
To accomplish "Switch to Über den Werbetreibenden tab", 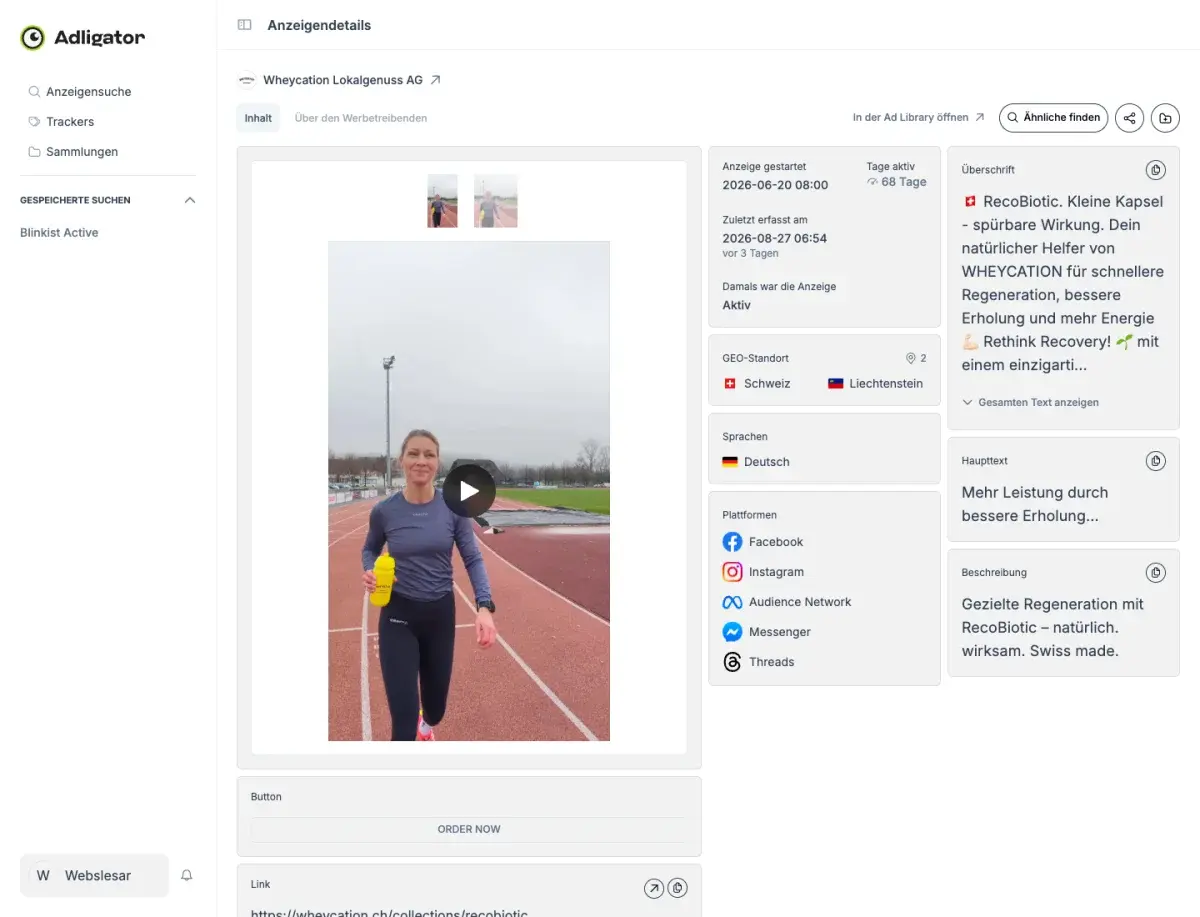I will [361, 118].
